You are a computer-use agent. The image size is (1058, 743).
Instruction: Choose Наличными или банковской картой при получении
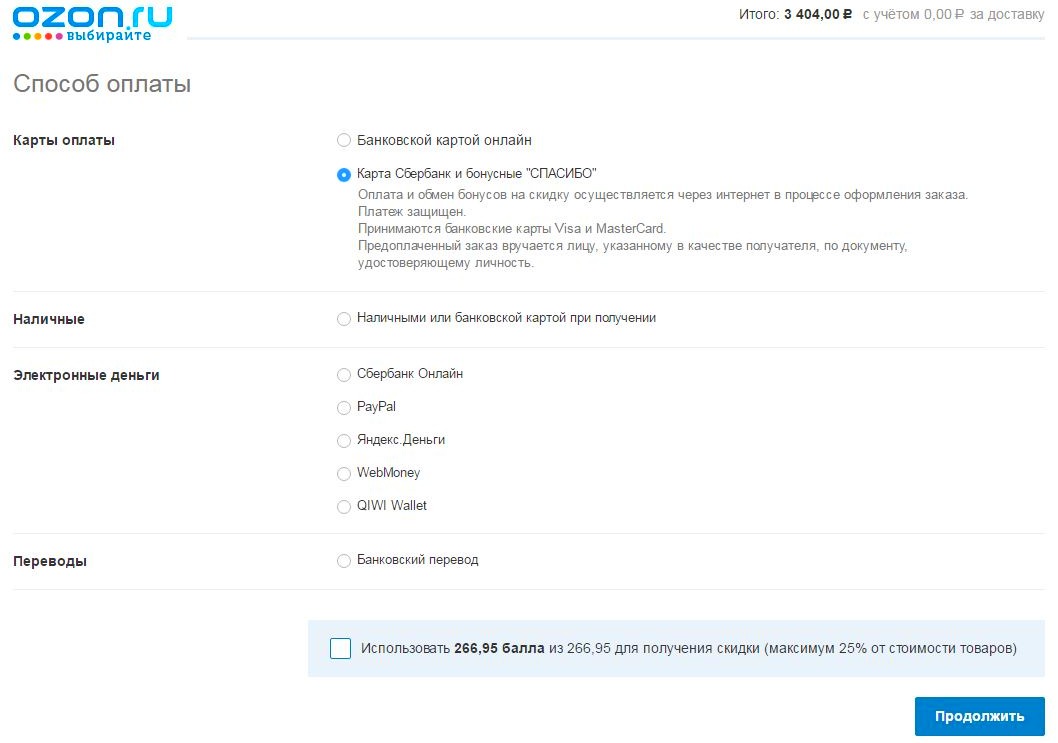344,319
